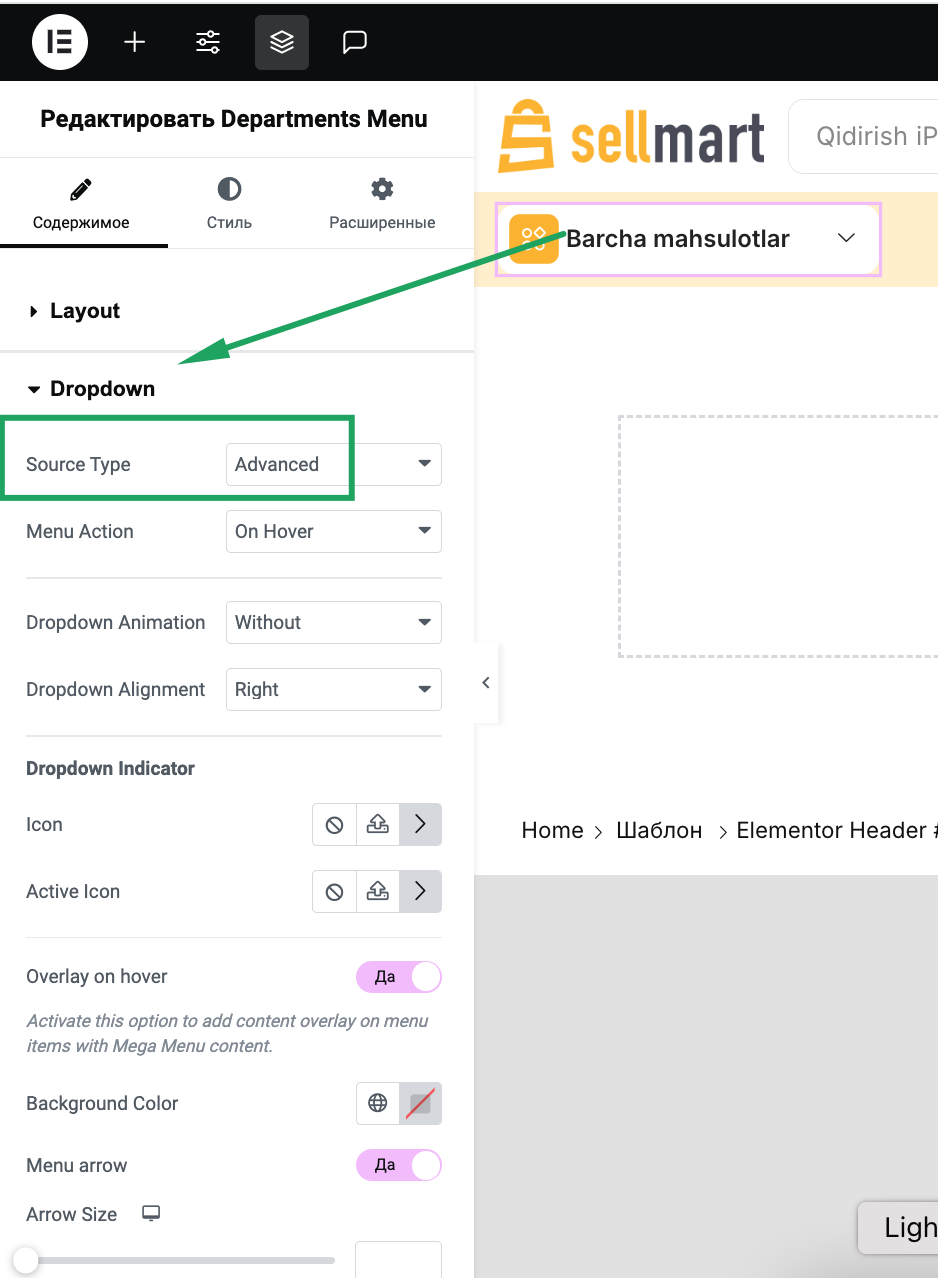Image resolution: width=938 pixels, height=1278 pixels.
Task: Click Barcha mahsulotlar menu button
Action: tap(688, 239)
